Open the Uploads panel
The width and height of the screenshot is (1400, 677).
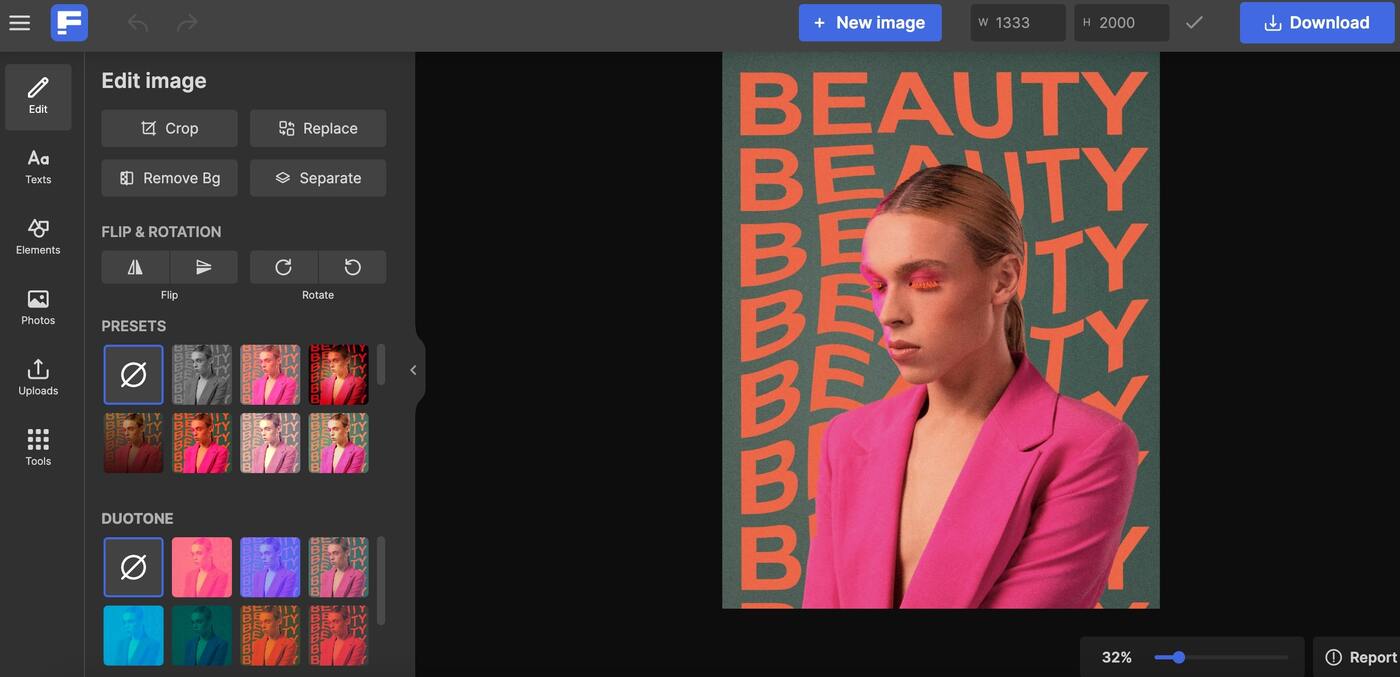coord(38,377)
